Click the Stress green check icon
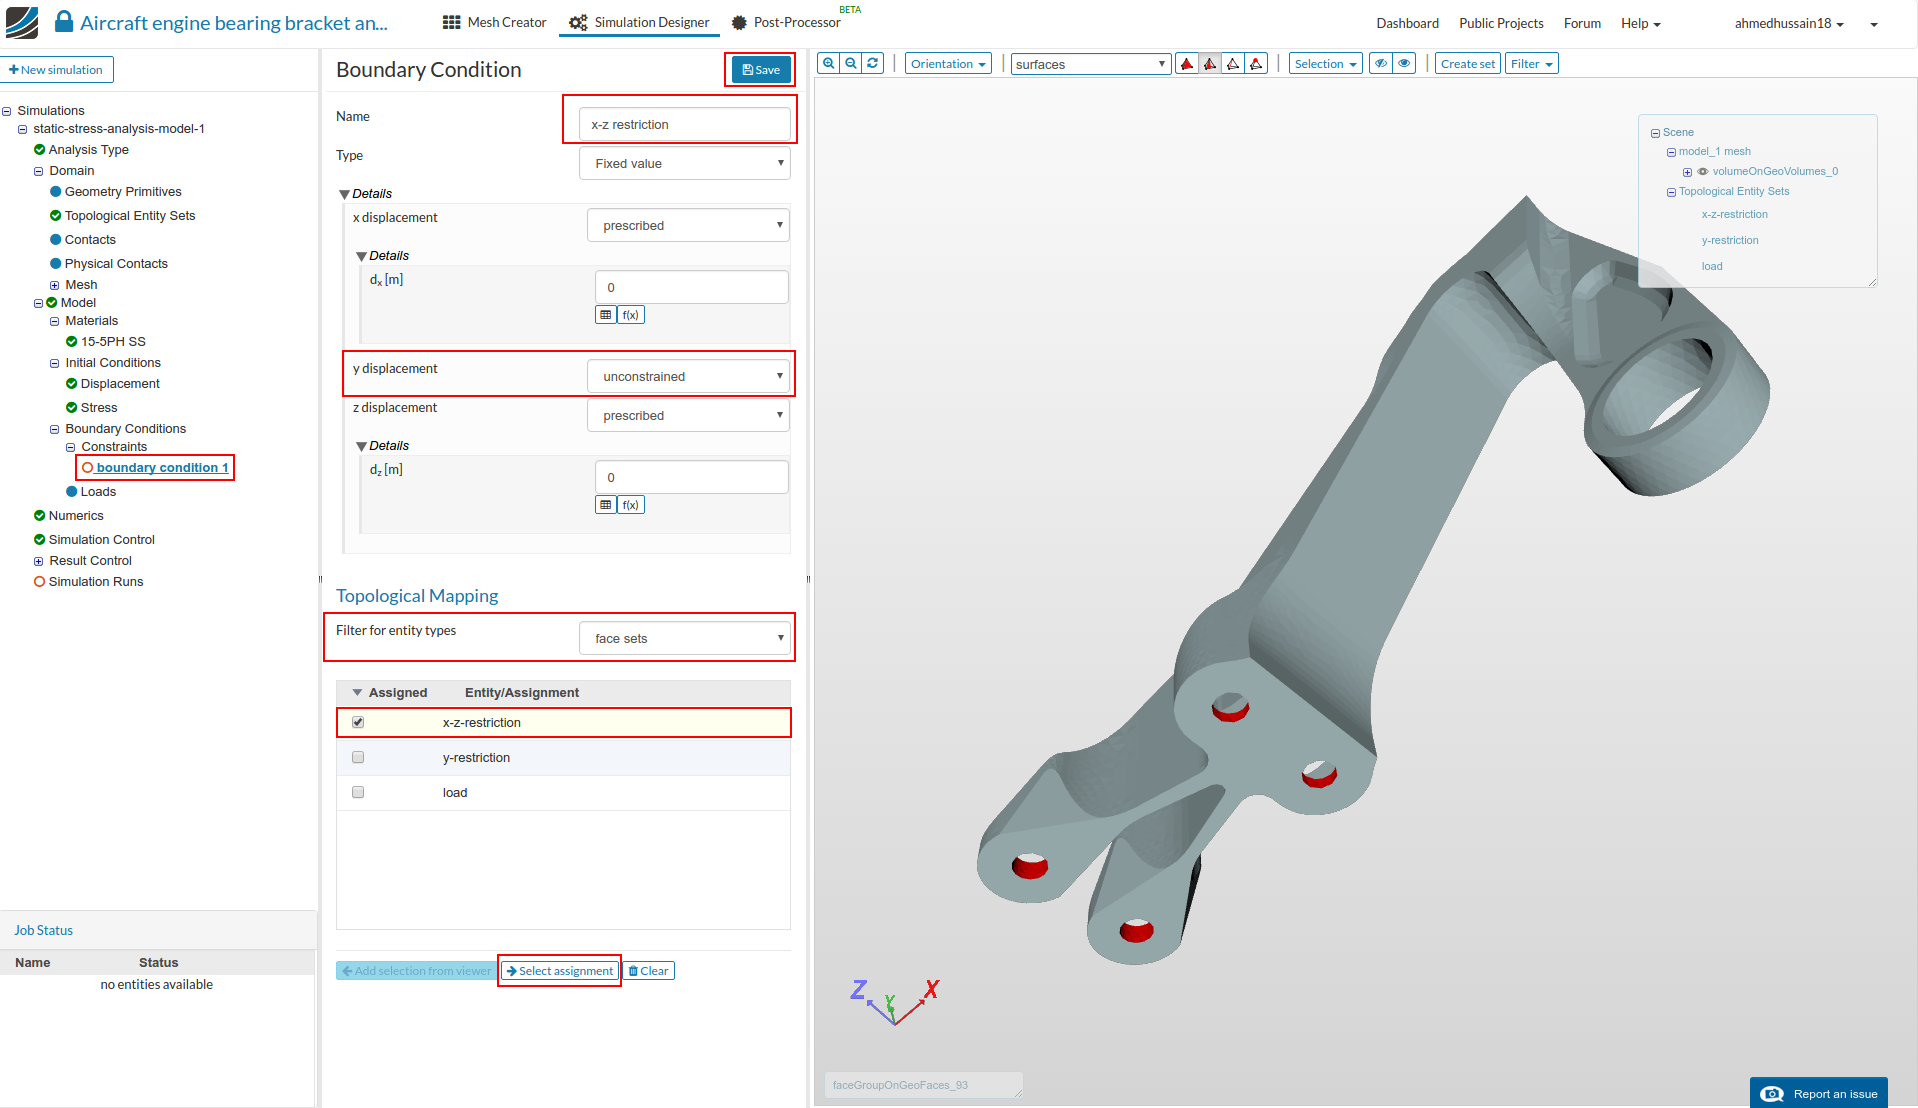 coord(72,408)
